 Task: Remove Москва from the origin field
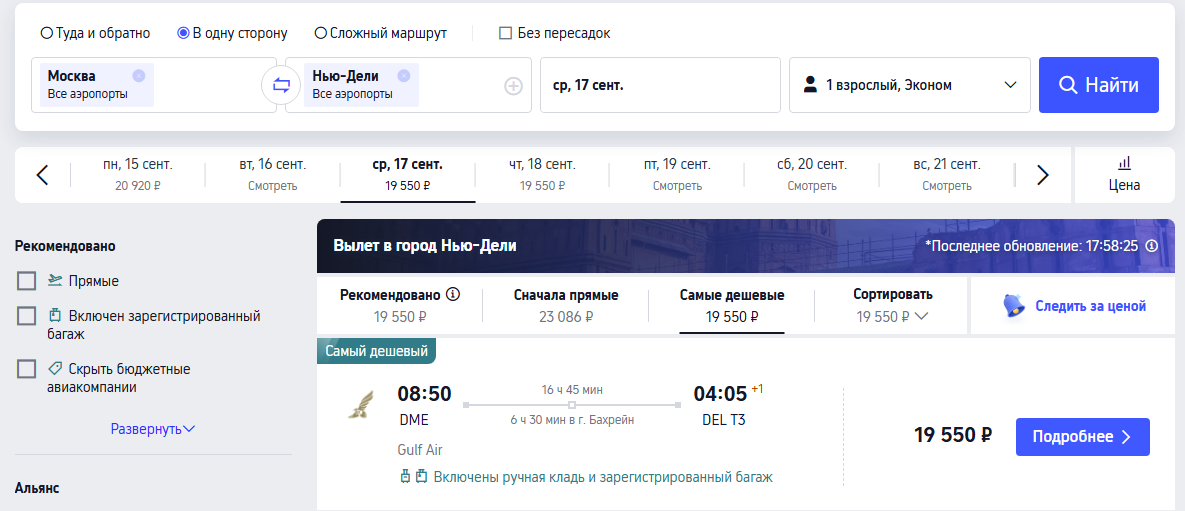pos(138,76)
